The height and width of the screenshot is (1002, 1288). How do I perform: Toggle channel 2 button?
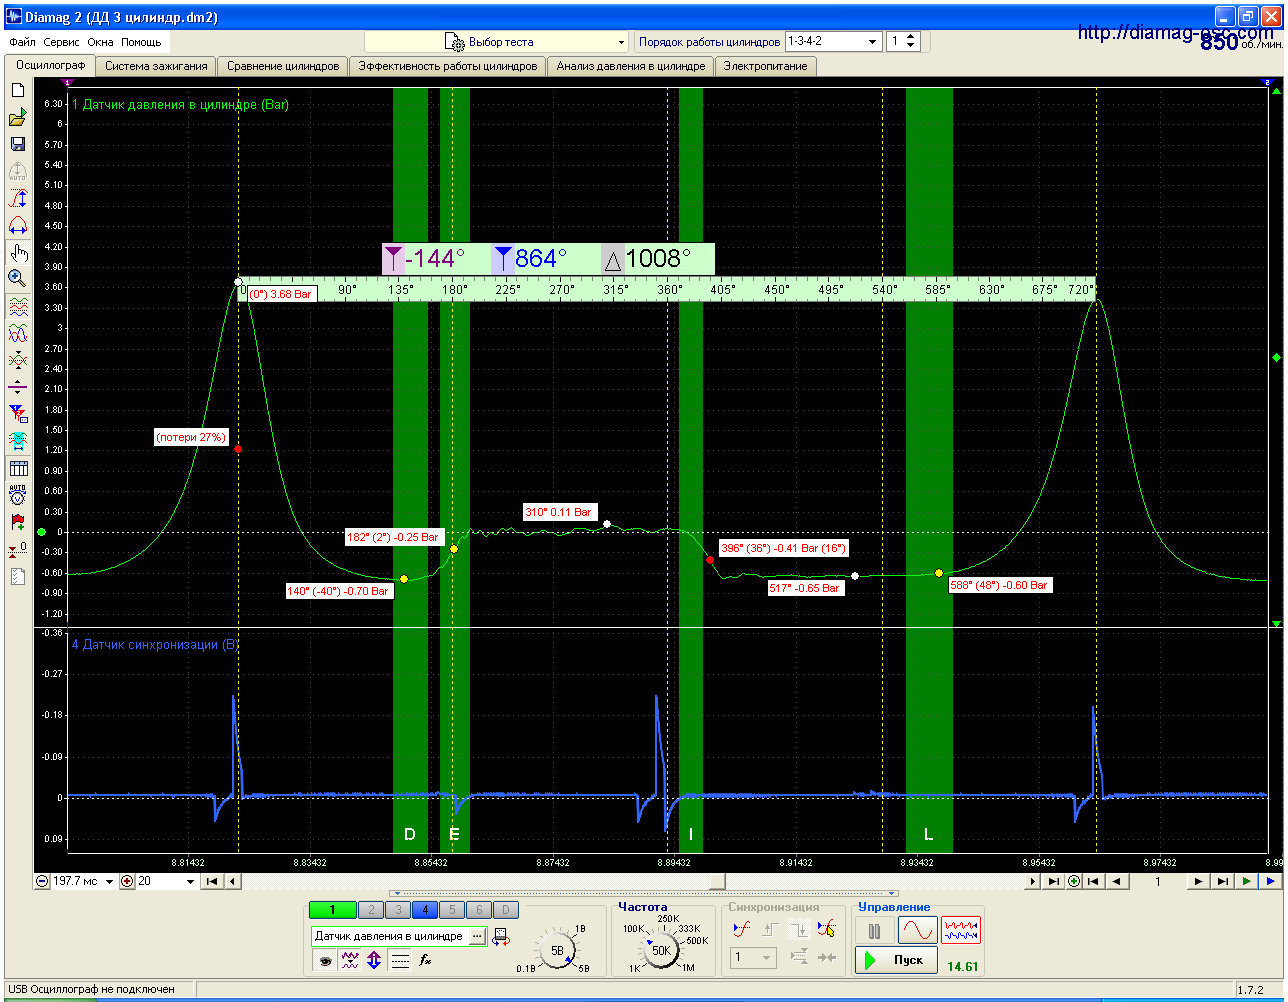coord(372,909)
